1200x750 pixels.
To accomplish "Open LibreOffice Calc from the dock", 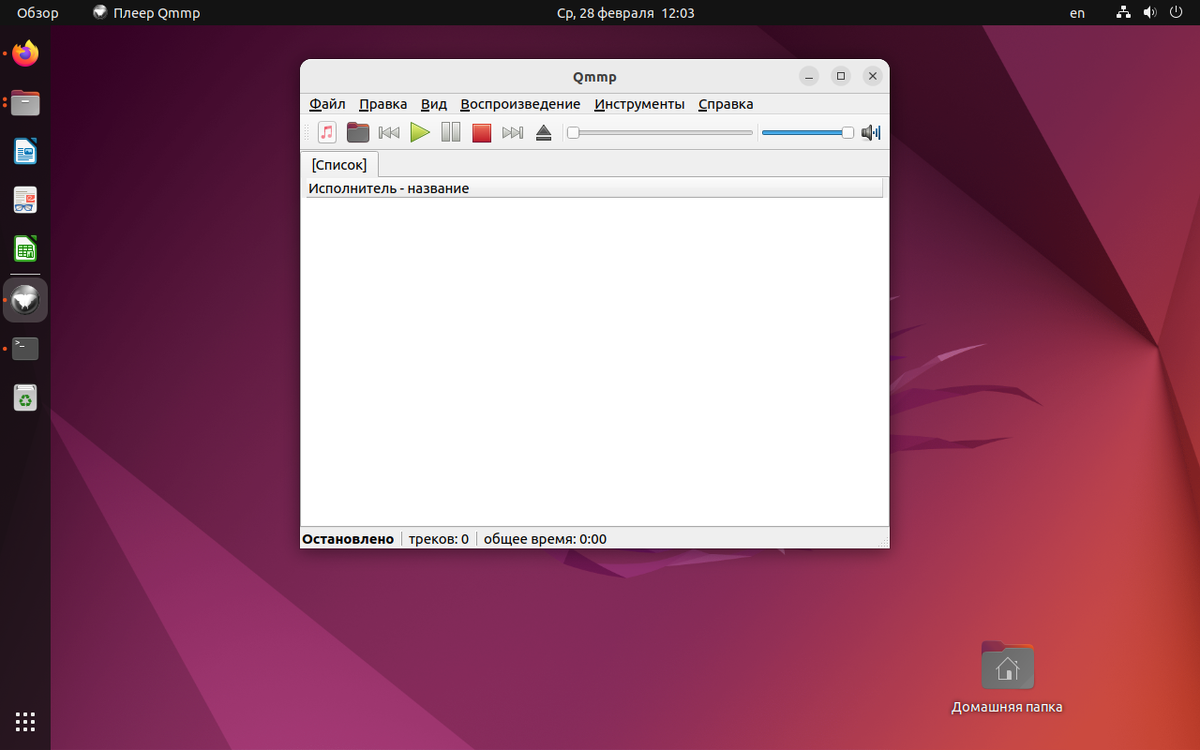I will coord(25,249).
